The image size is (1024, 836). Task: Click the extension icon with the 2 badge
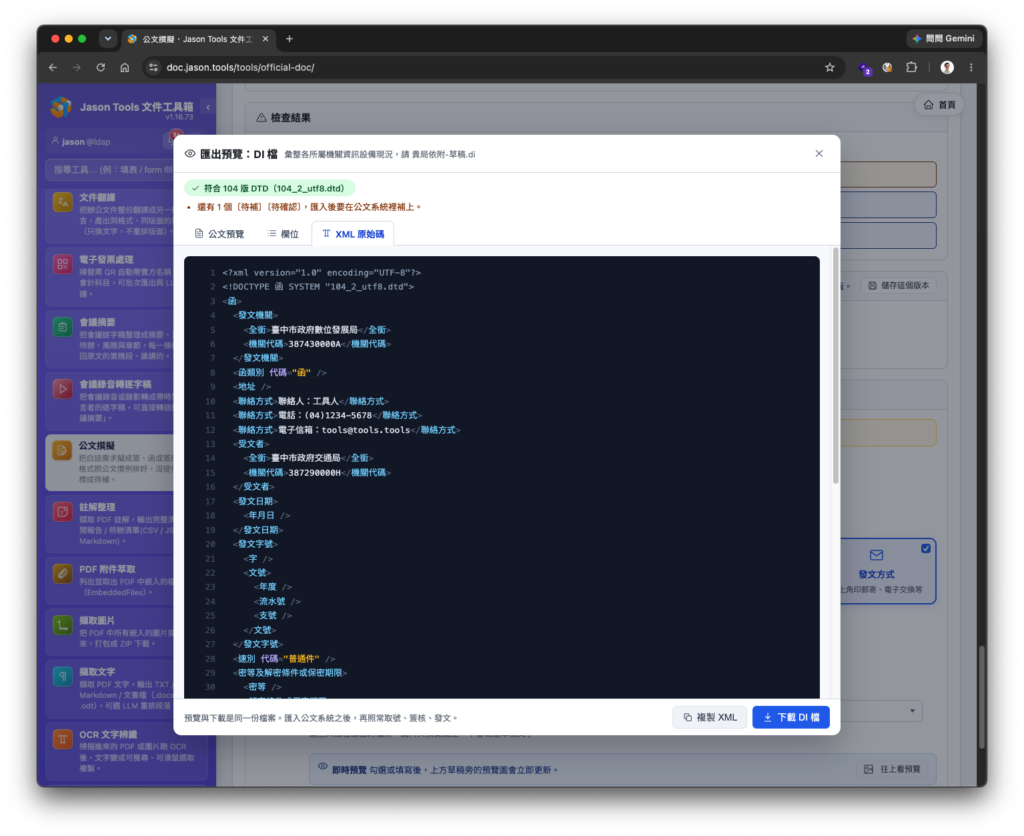[865, 68]
